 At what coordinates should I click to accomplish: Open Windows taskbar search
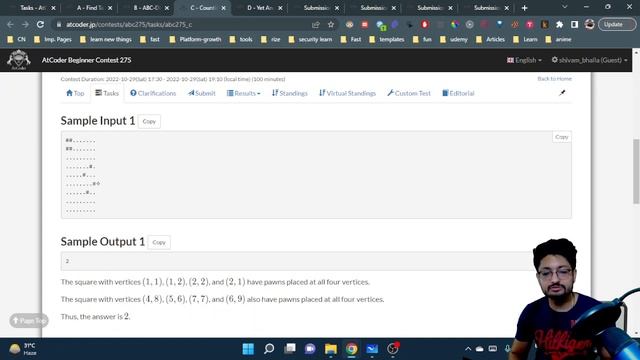click(x=269, y=349)
